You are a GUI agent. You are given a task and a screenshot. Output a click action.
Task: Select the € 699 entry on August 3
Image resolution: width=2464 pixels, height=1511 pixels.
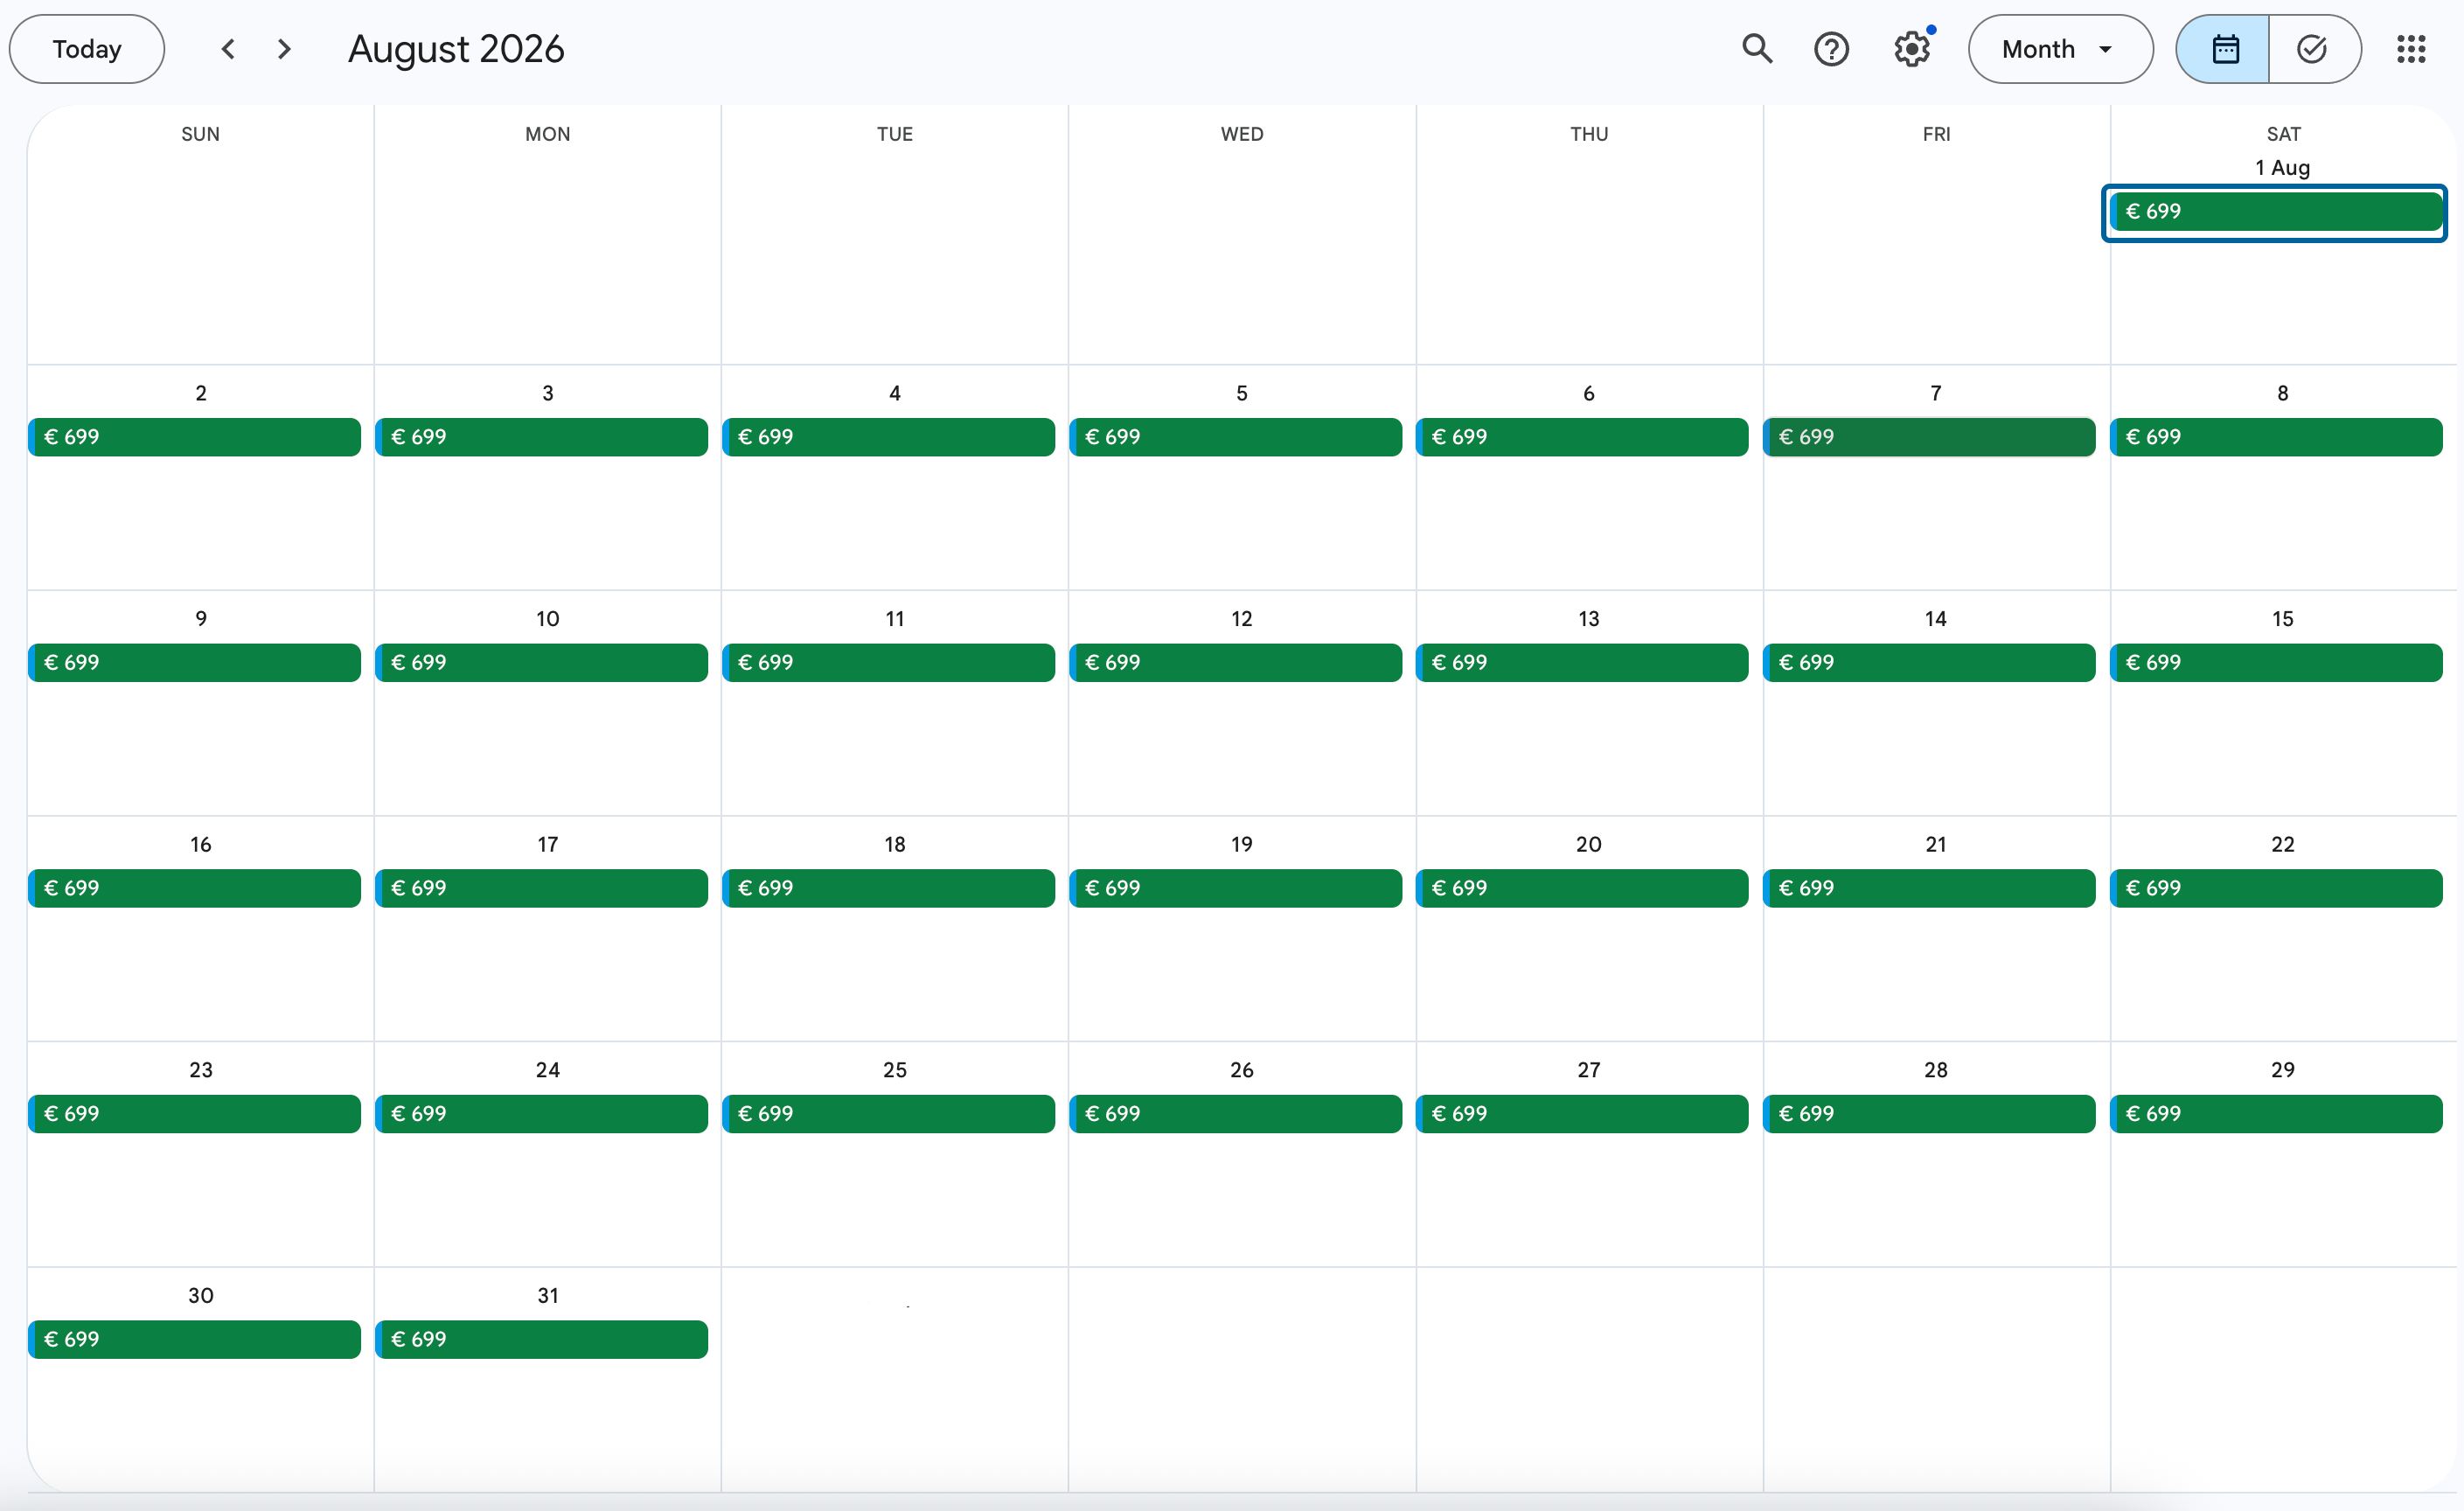[541, 437]
